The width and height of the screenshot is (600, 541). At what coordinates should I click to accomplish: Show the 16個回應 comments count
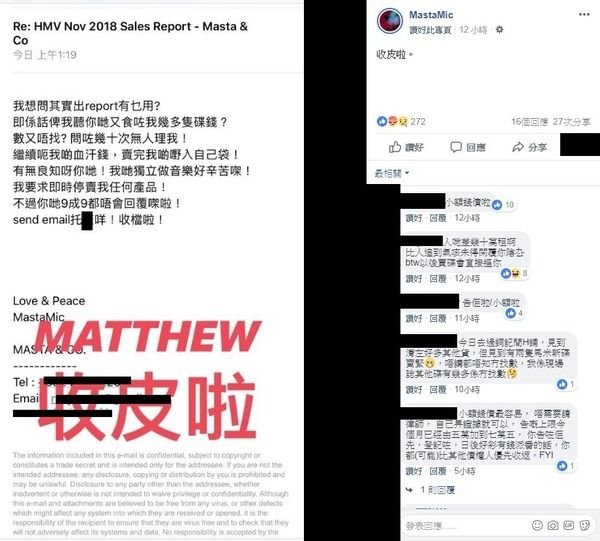tap(530, 122)
